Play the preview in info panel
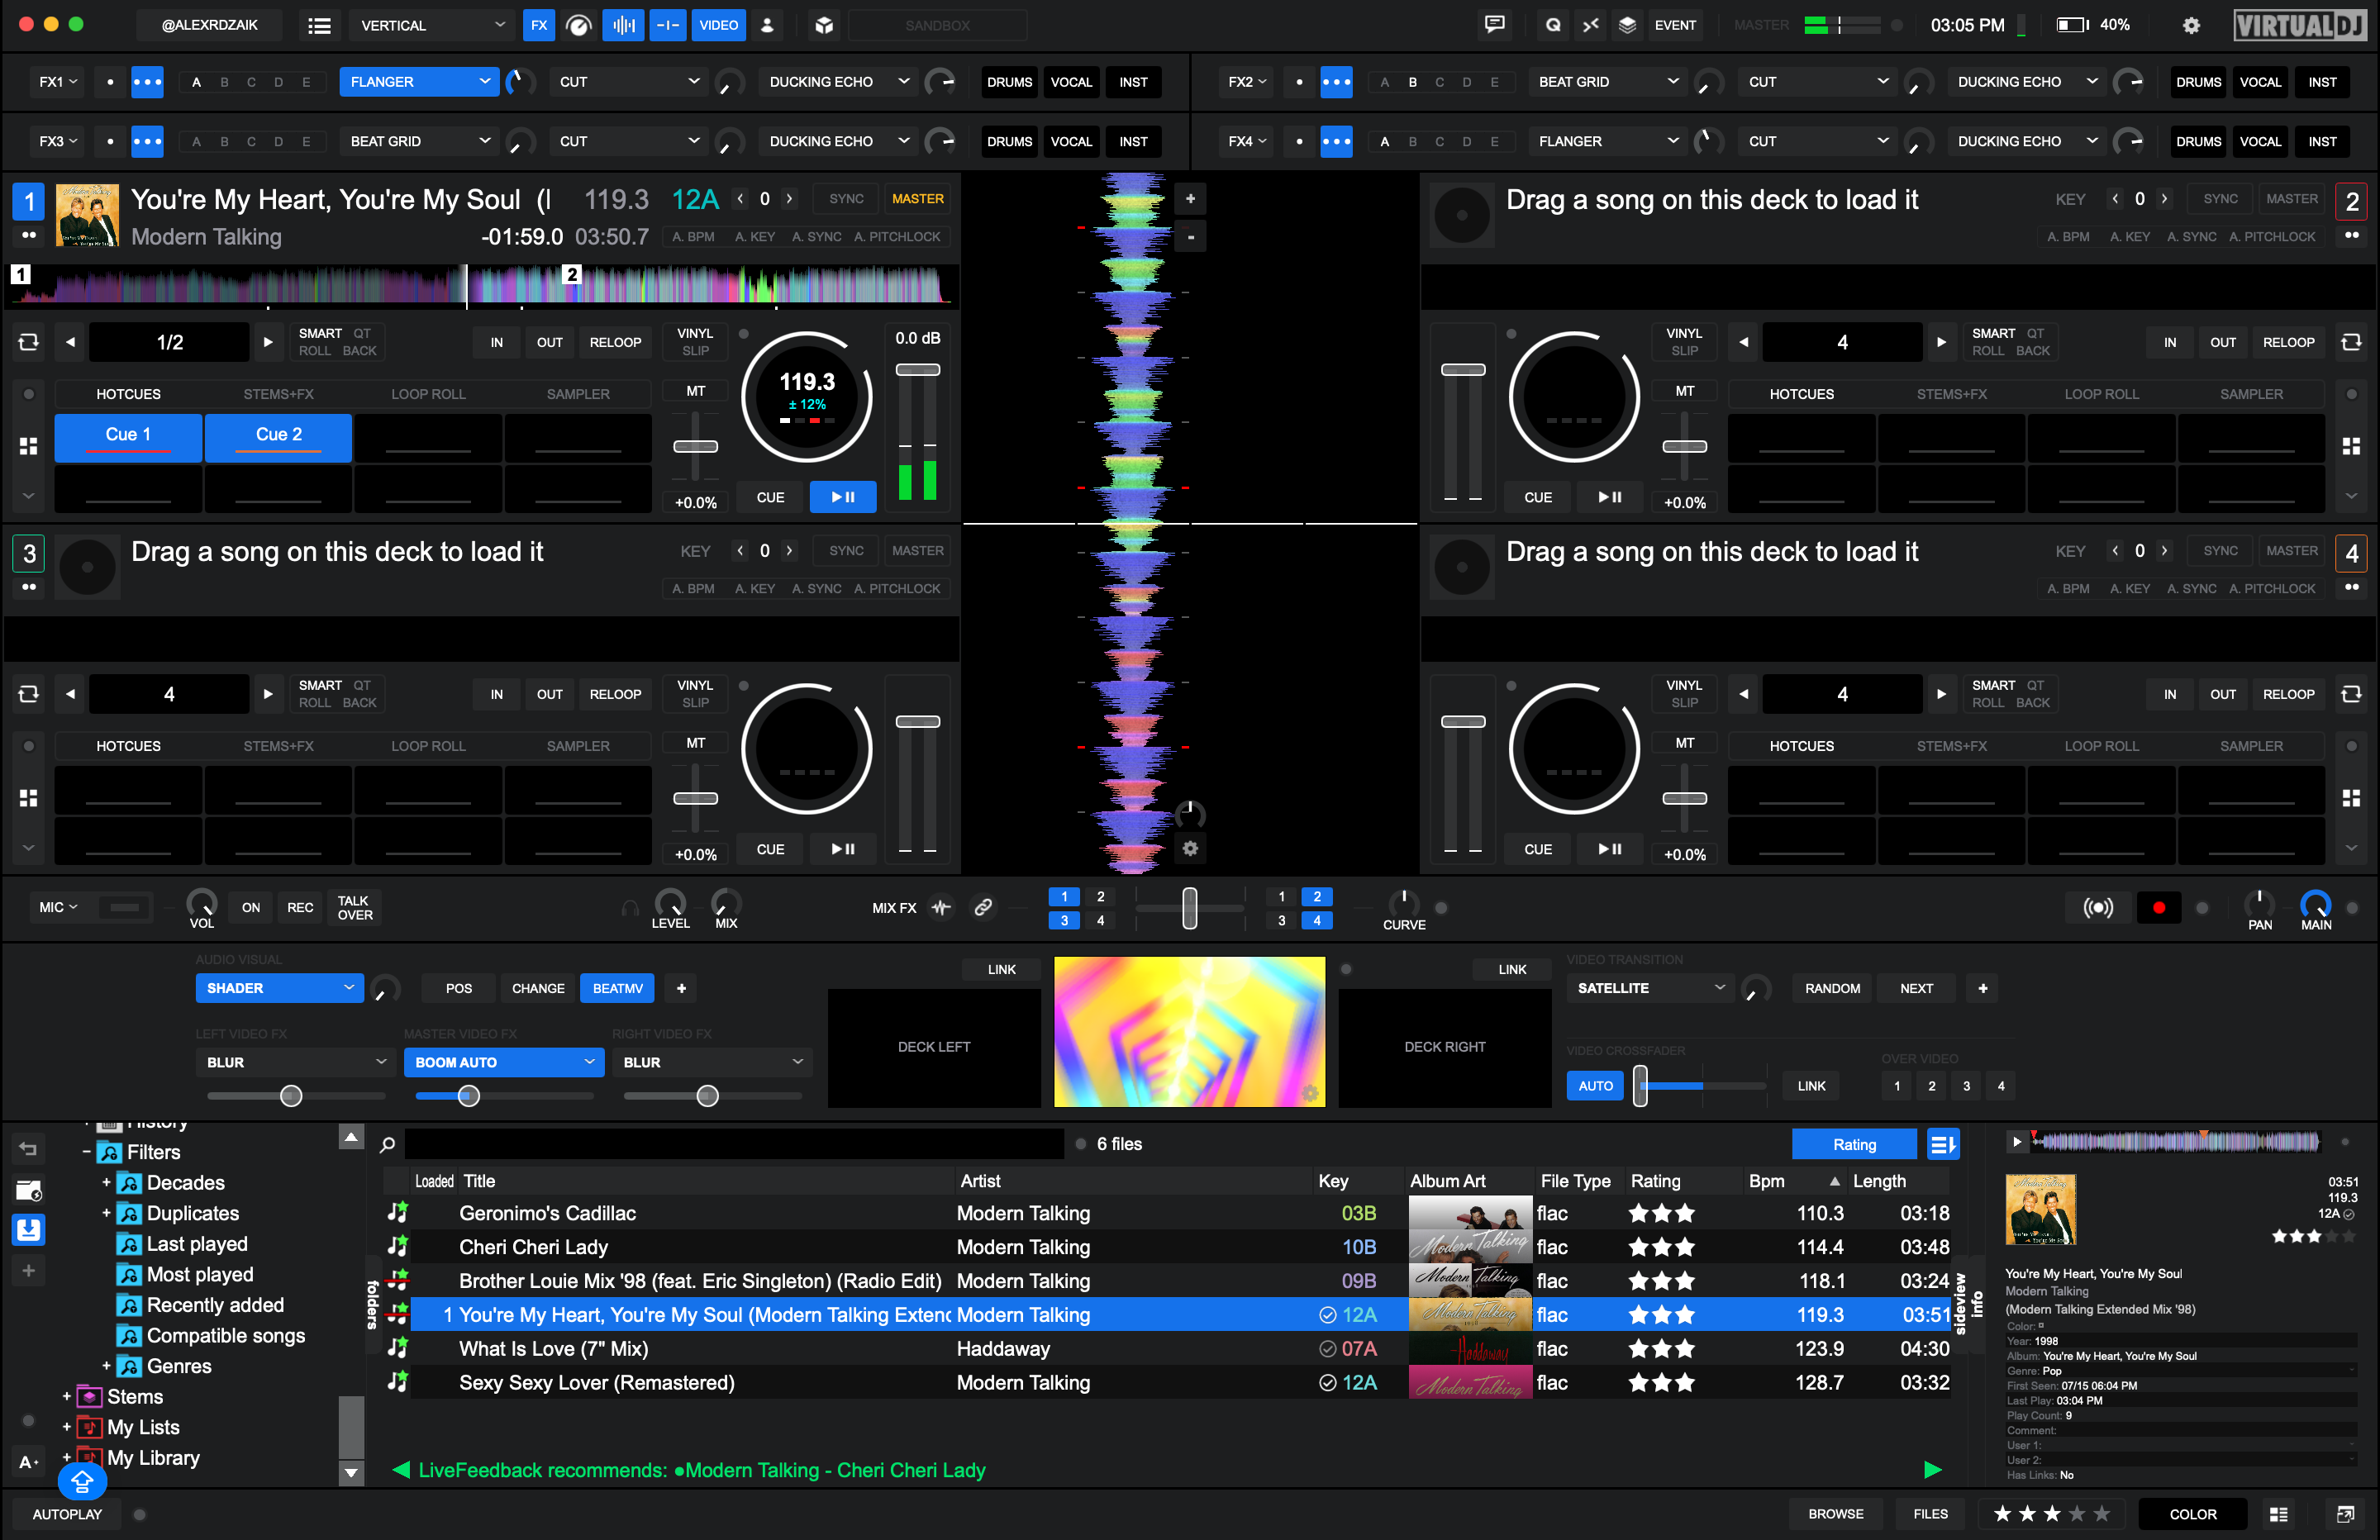This screenshot has height=1540, width=2380. coord(2017,1141)
